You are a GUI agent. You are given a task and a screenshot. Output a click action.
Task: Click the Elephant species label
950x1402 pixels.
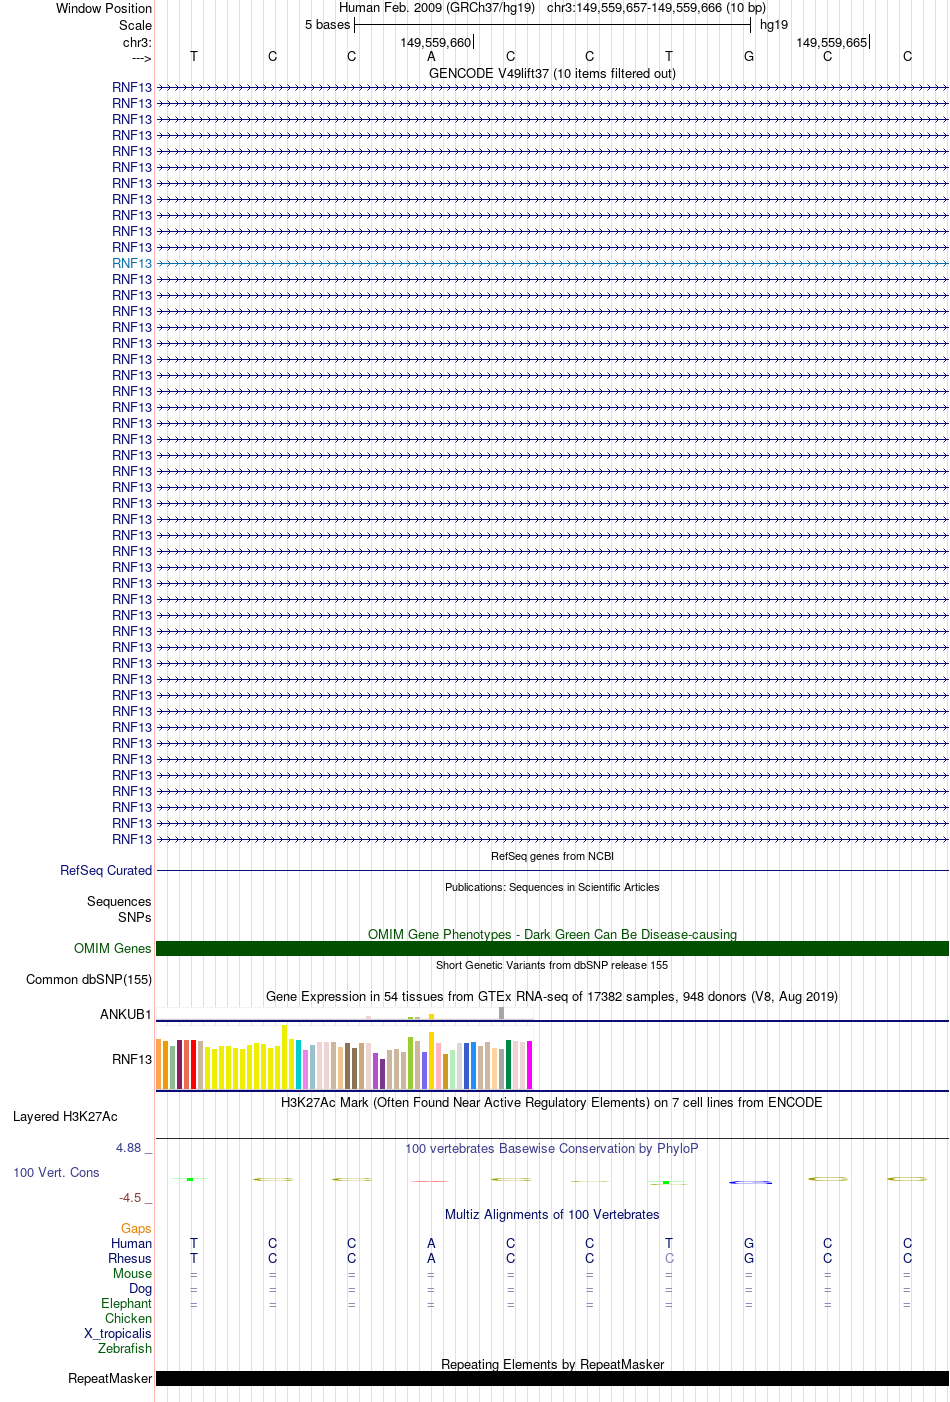pos(127,1303)
